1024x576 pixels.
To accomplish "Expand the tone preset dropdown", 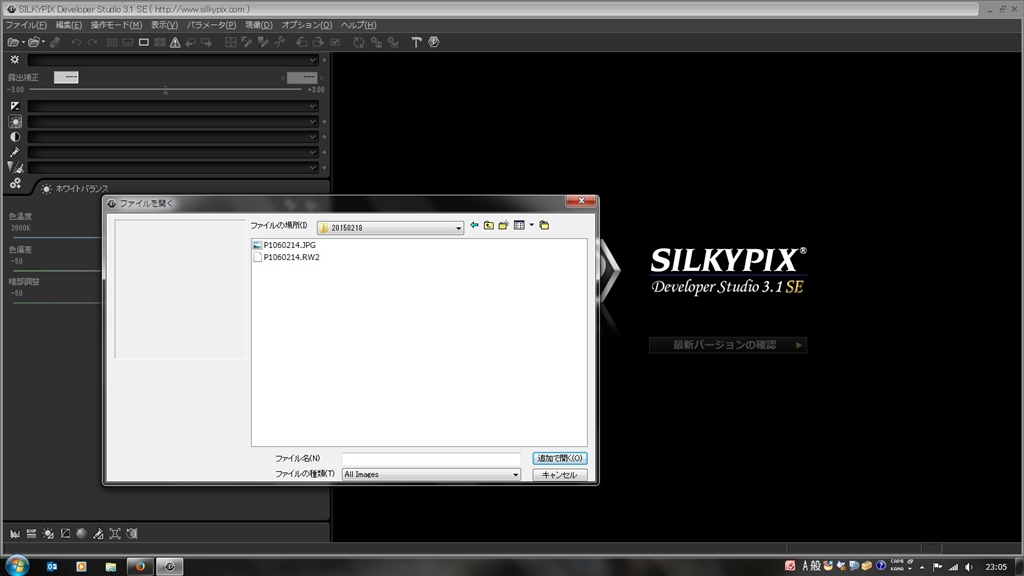I will (x=312, y=137).
